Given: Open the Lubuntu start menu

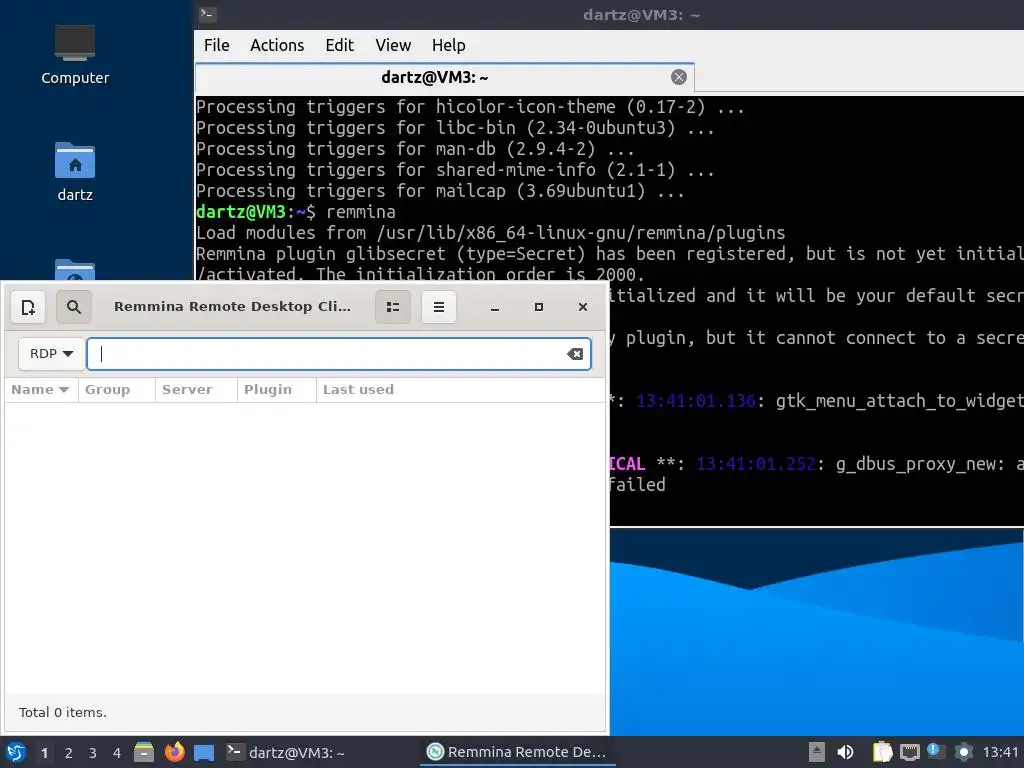Looking at the screenshot, I should point(16,752).
